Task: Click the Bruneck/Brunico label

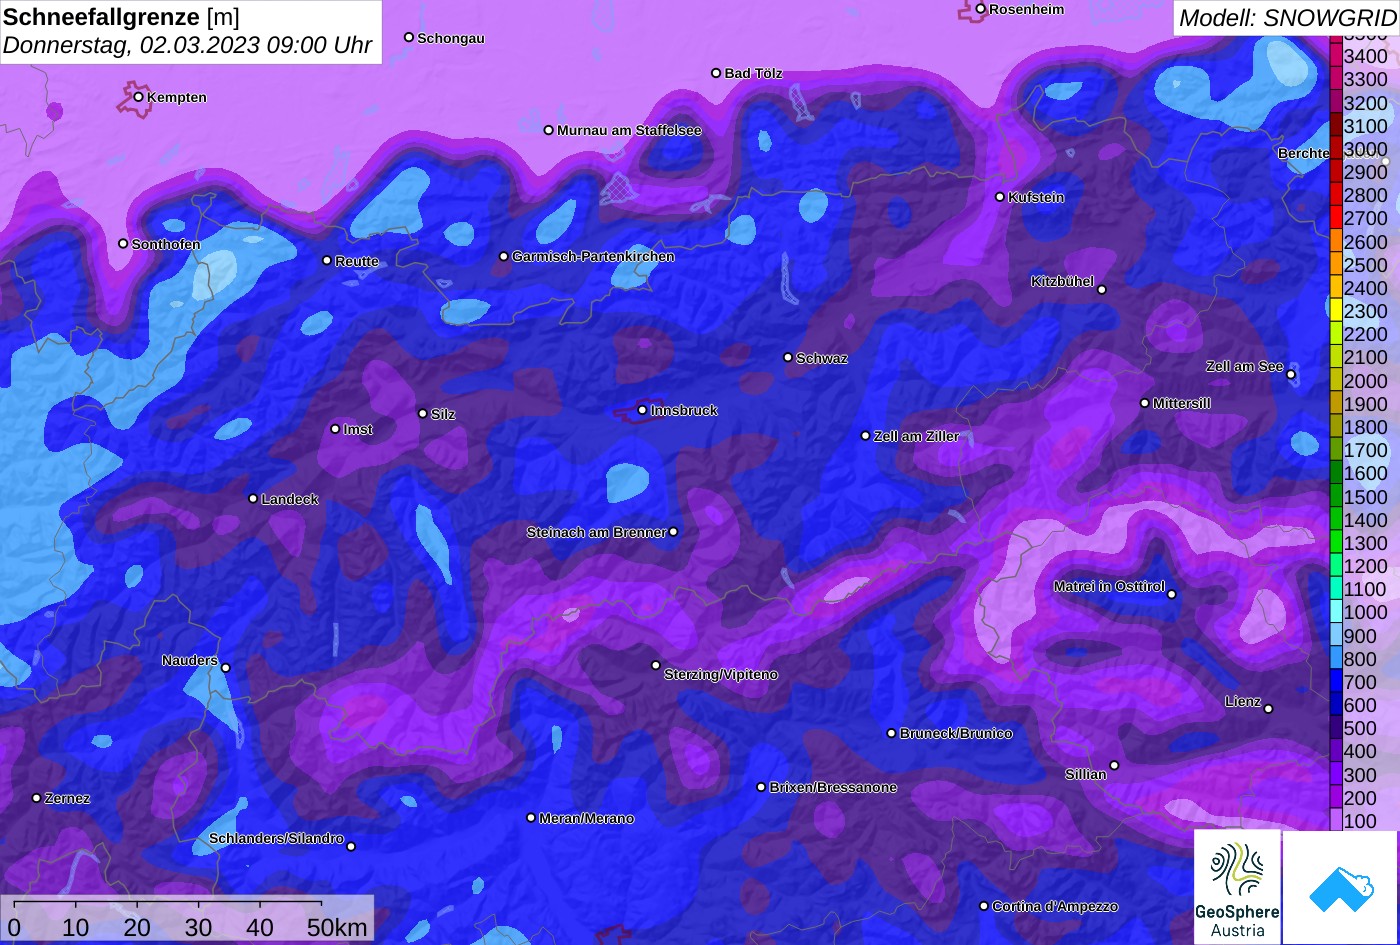Action: (956, 733)
